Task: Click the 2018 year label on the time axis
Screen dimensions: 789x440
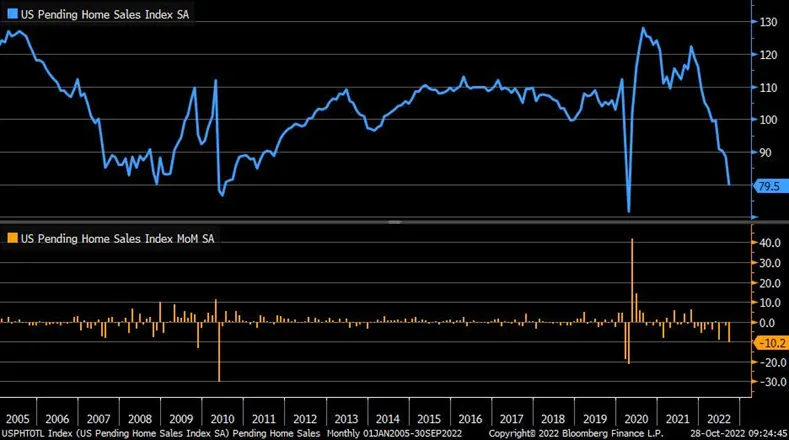Action: pos(553,419)
